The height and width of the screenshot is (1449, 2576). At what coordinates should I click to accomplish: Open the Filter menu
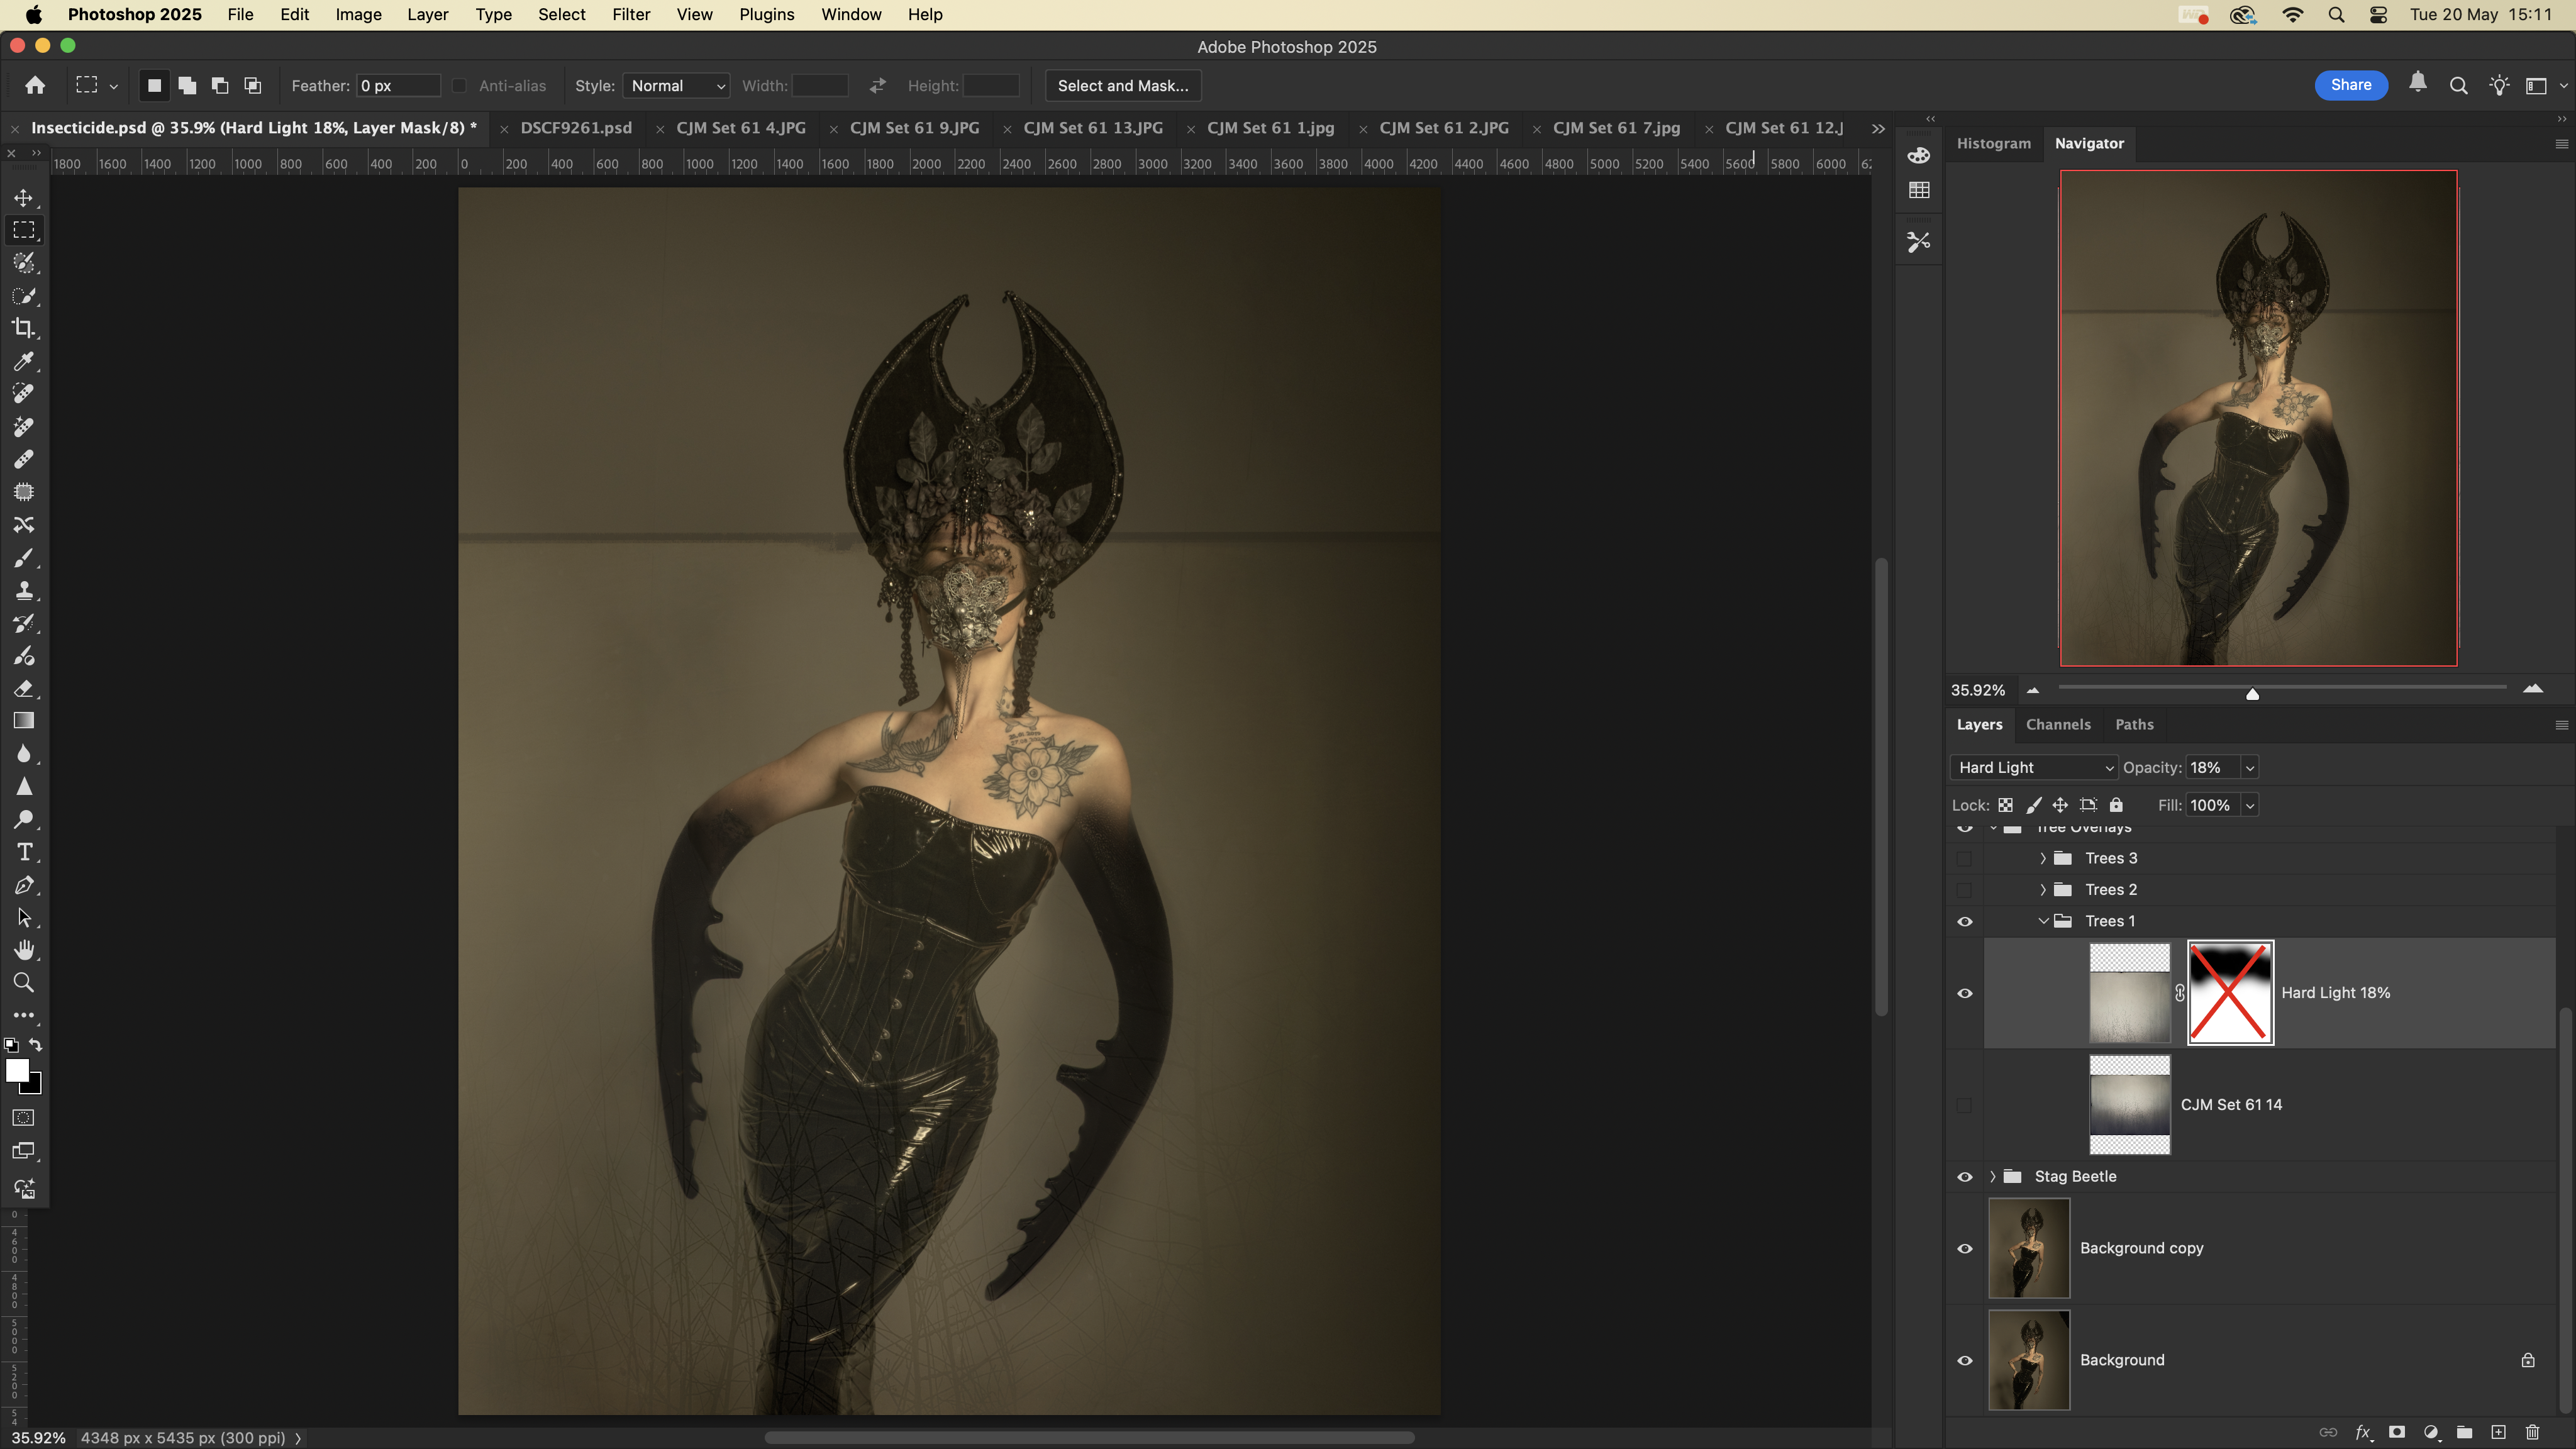coord(630,15)
